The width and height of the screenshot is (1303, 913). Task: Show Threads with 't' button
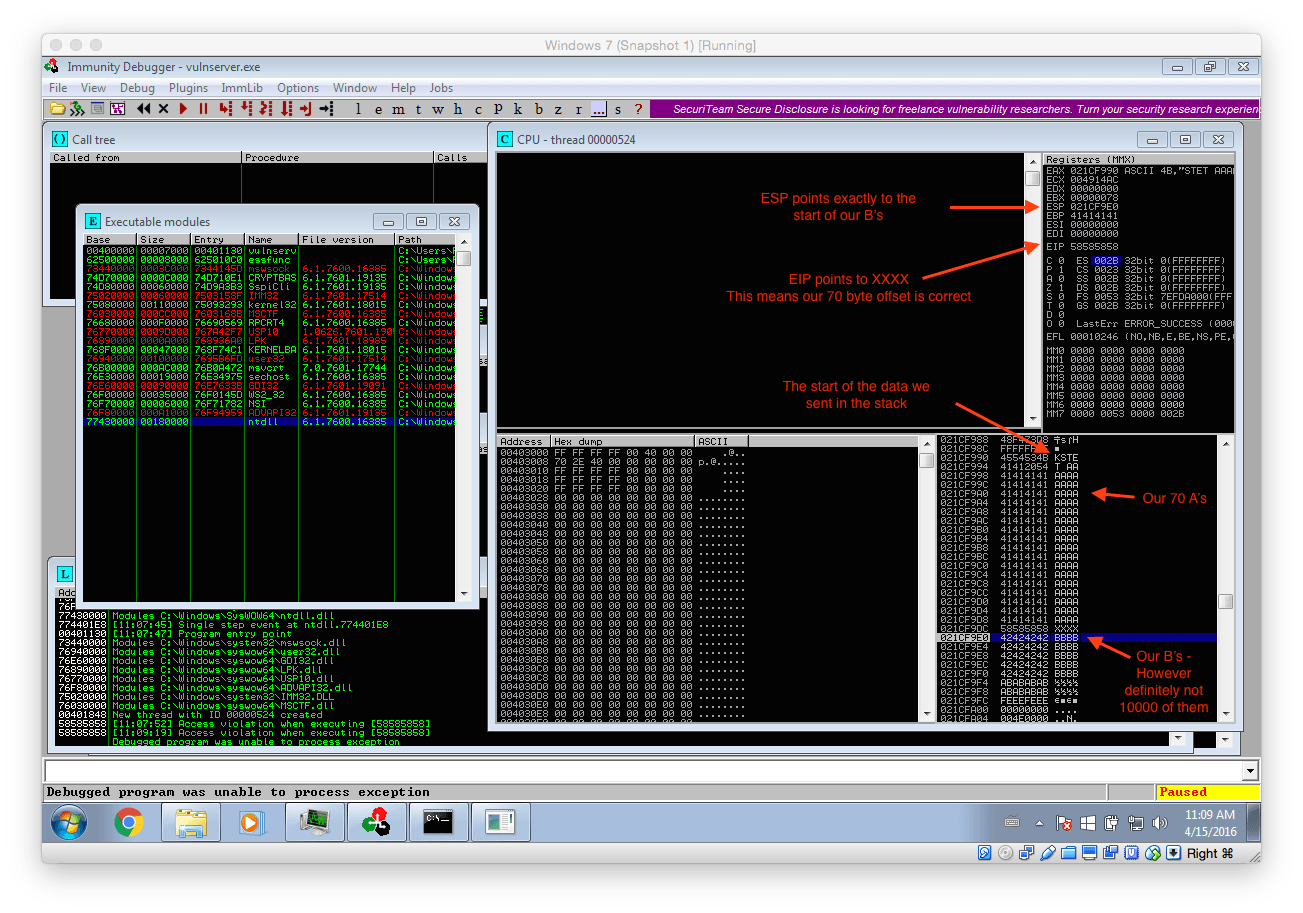click(418, 109)
